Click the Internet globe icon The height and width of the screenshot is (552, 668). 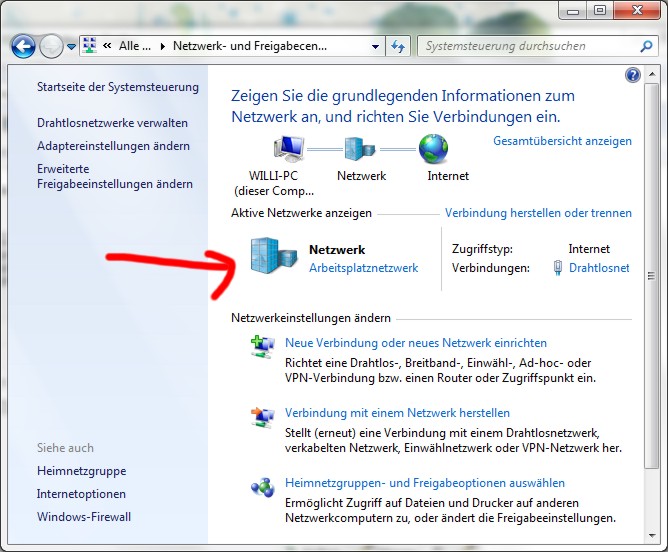(x=433, y=151)
